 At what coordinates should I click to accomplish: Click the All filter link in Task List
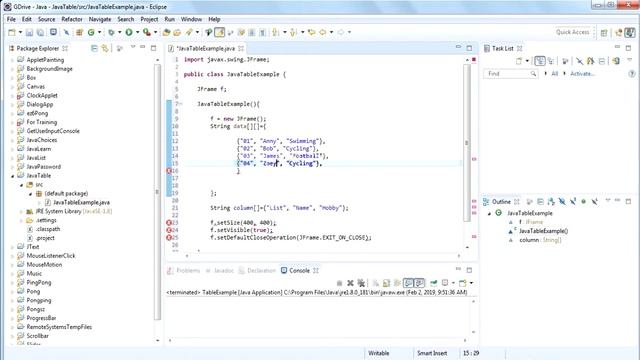[x=554, y=74]
